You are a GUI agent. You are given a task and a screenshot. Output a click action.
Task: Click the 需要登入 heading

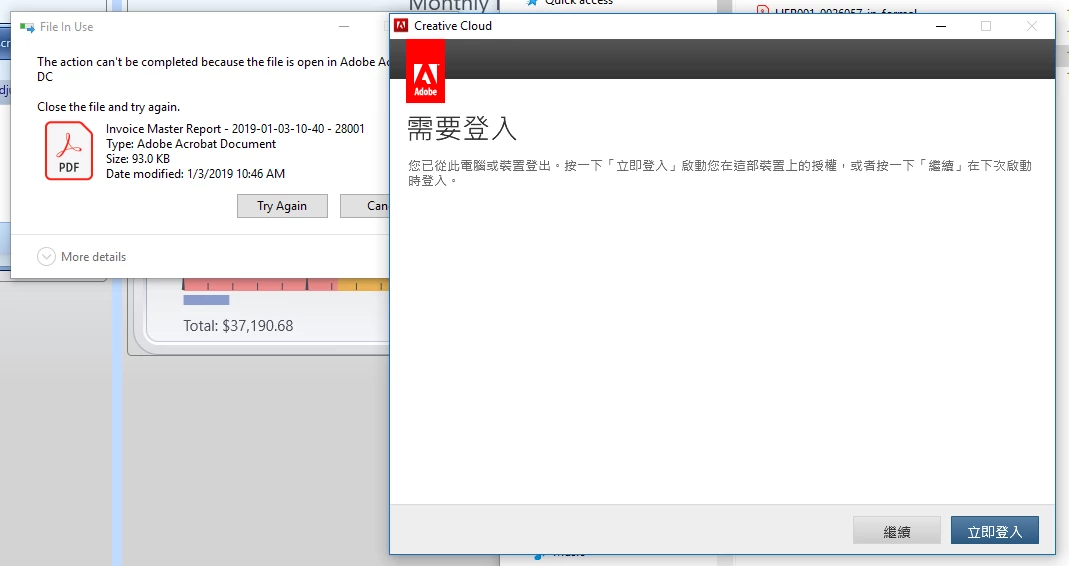pyautogui.click(x=462, y=128)
